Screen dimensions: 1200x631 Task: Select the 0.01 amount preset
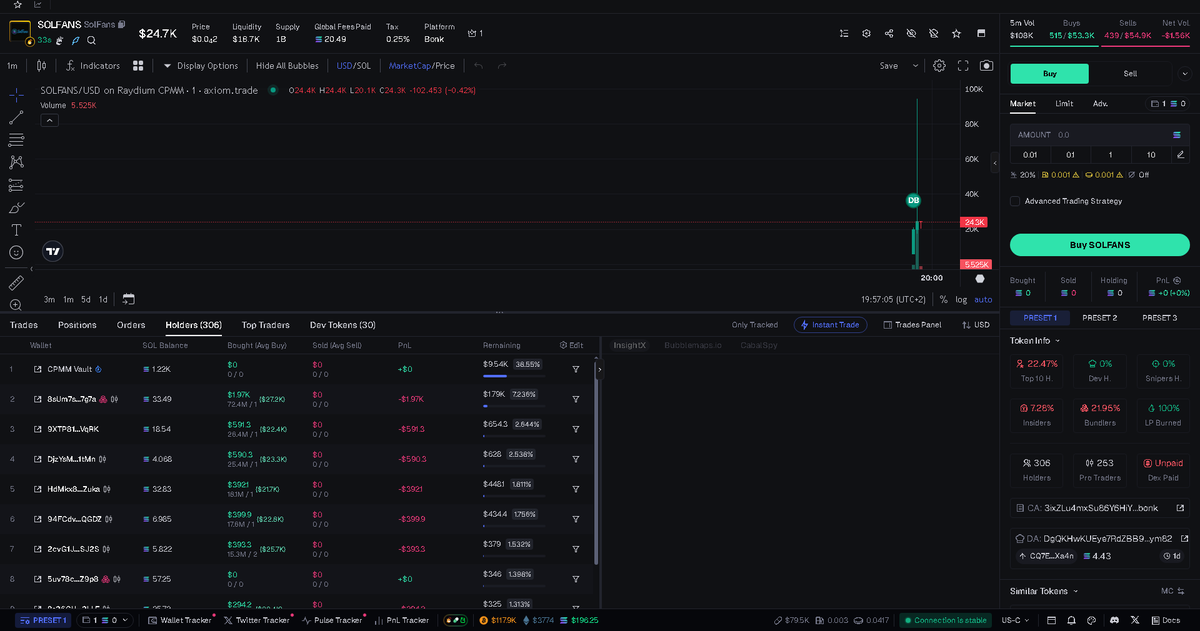tap(1030, 154)
